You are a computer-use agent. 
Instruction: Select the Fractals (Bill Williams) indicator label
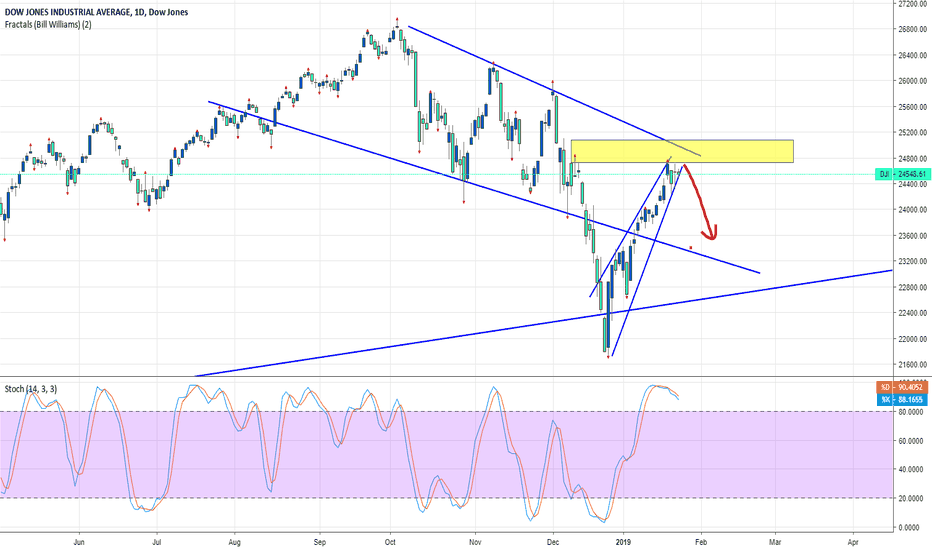pos(48,24)
